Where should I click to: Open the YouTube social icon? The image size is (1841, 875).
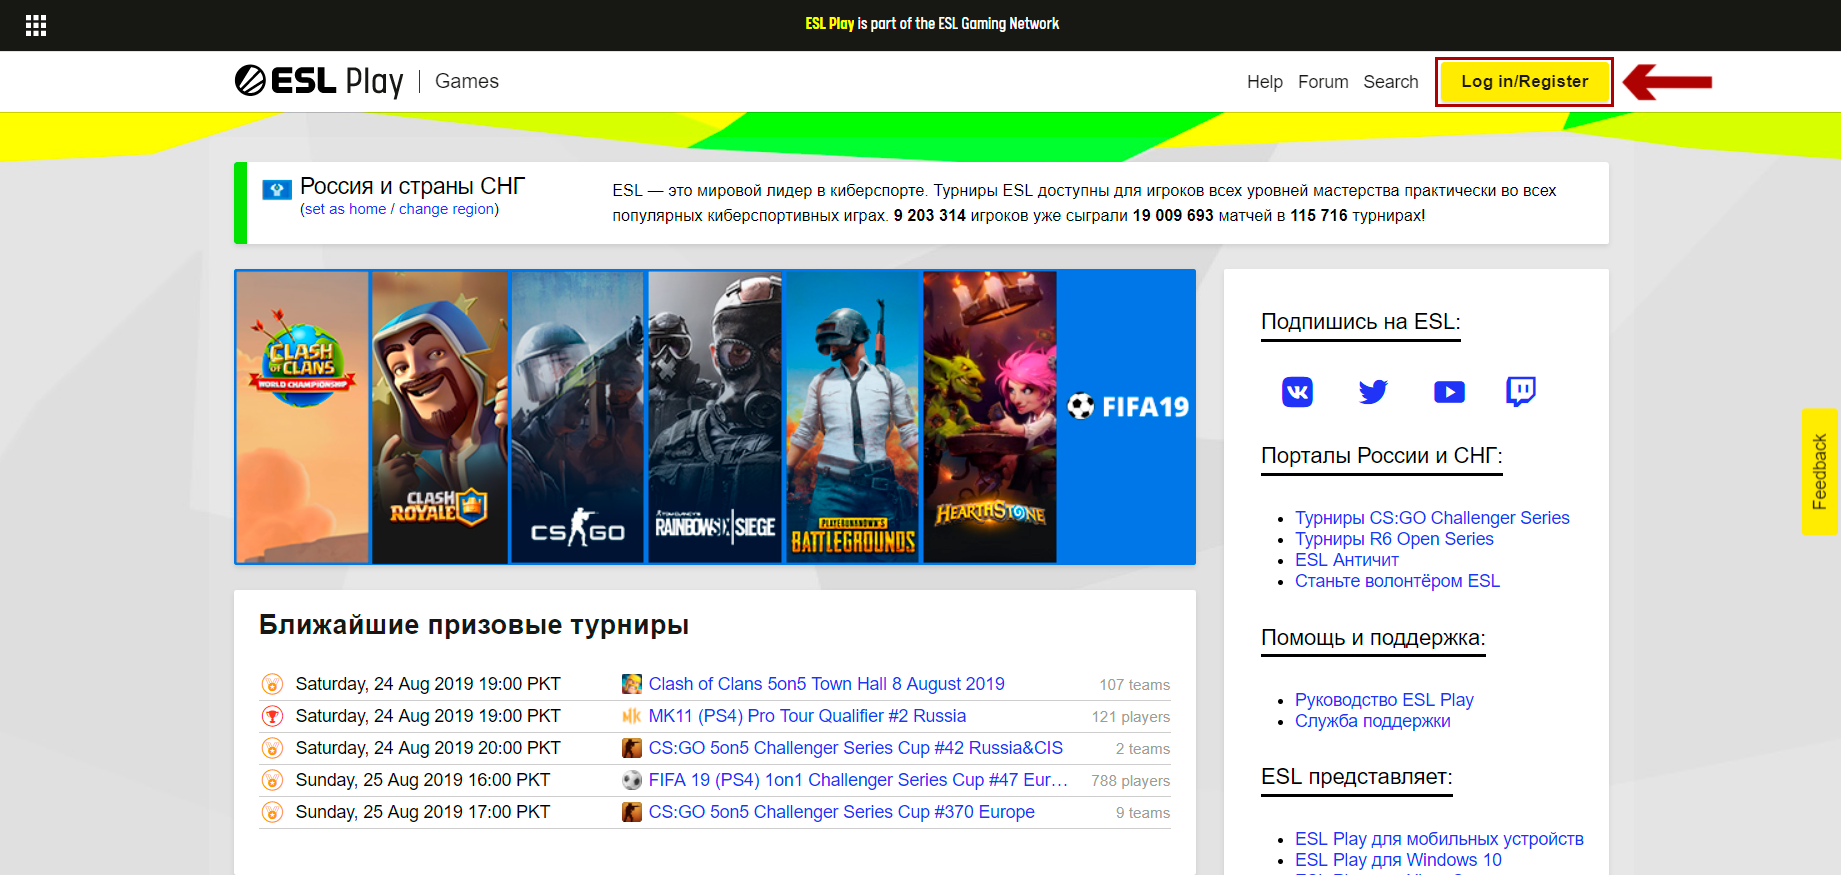coord(1449,391)
